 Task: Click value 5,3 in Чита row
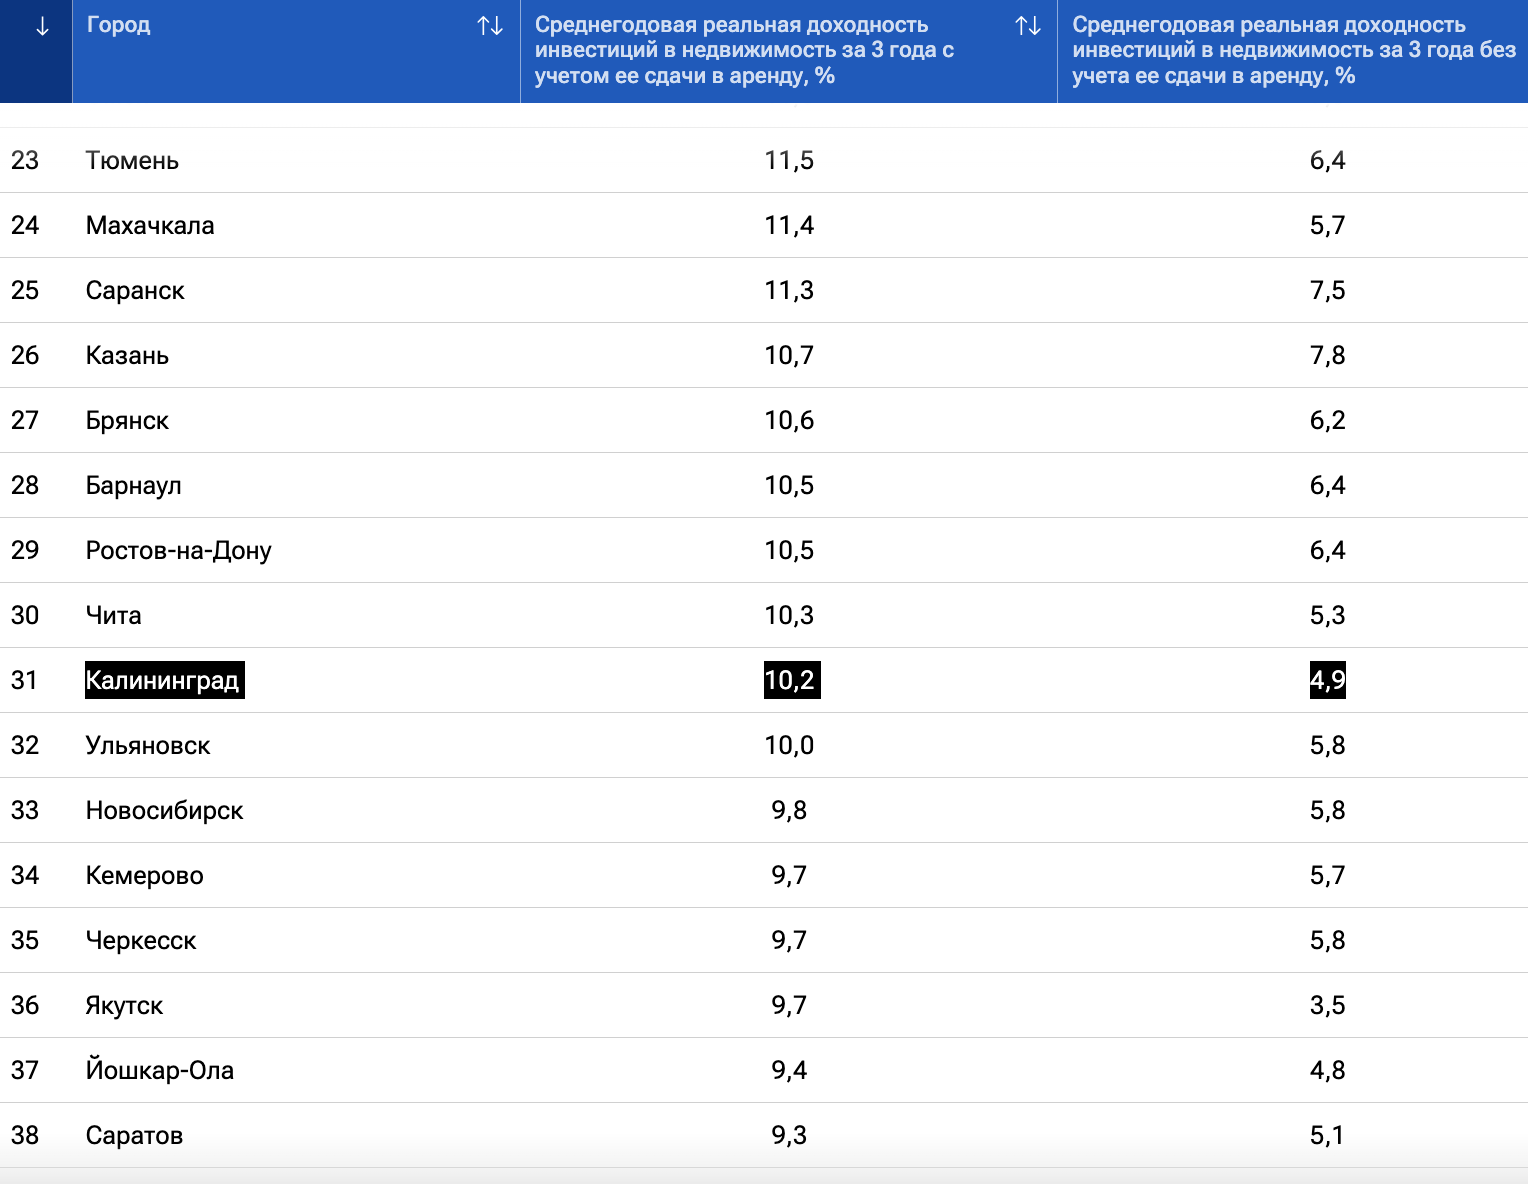(1327, 616)
